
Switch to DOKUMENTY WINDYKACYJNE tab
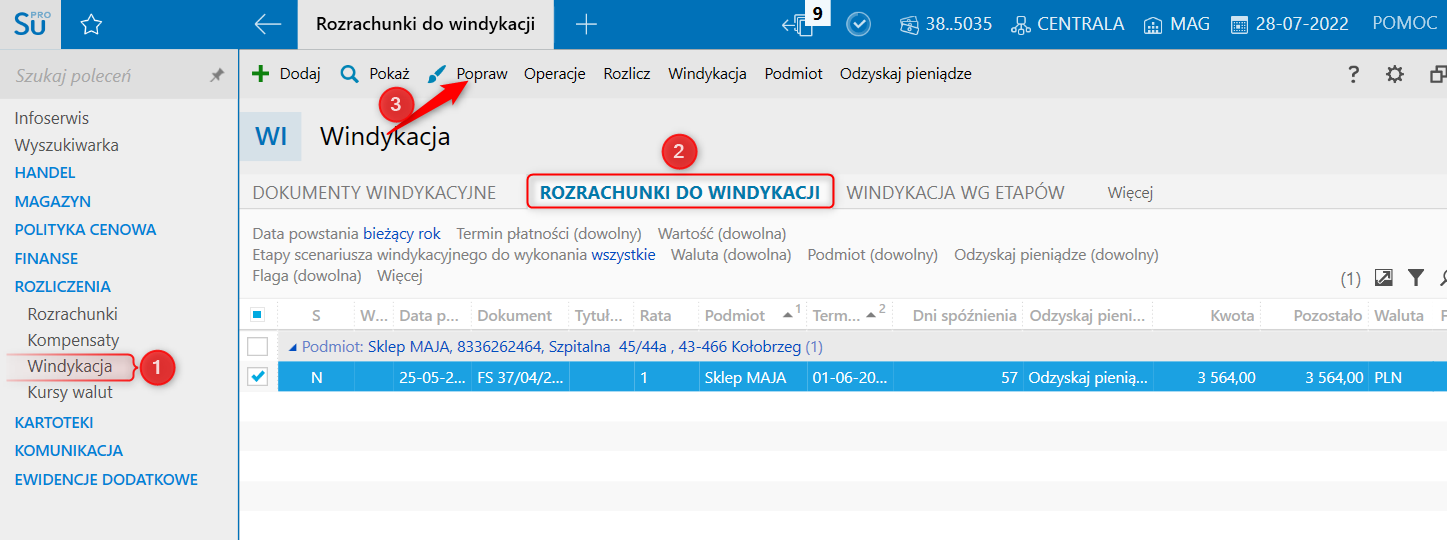(374, 193)
